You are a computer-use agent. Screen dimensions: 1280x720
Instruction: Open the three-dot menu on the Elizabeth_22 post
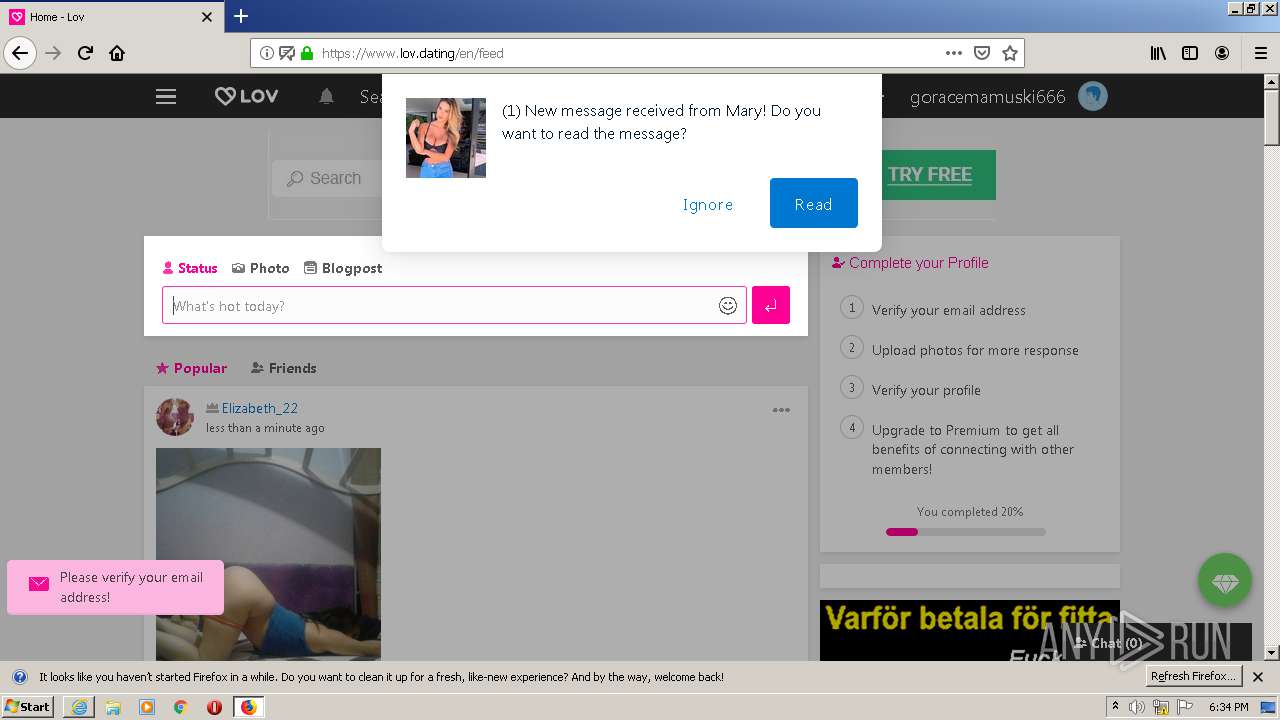click(781, 410)
